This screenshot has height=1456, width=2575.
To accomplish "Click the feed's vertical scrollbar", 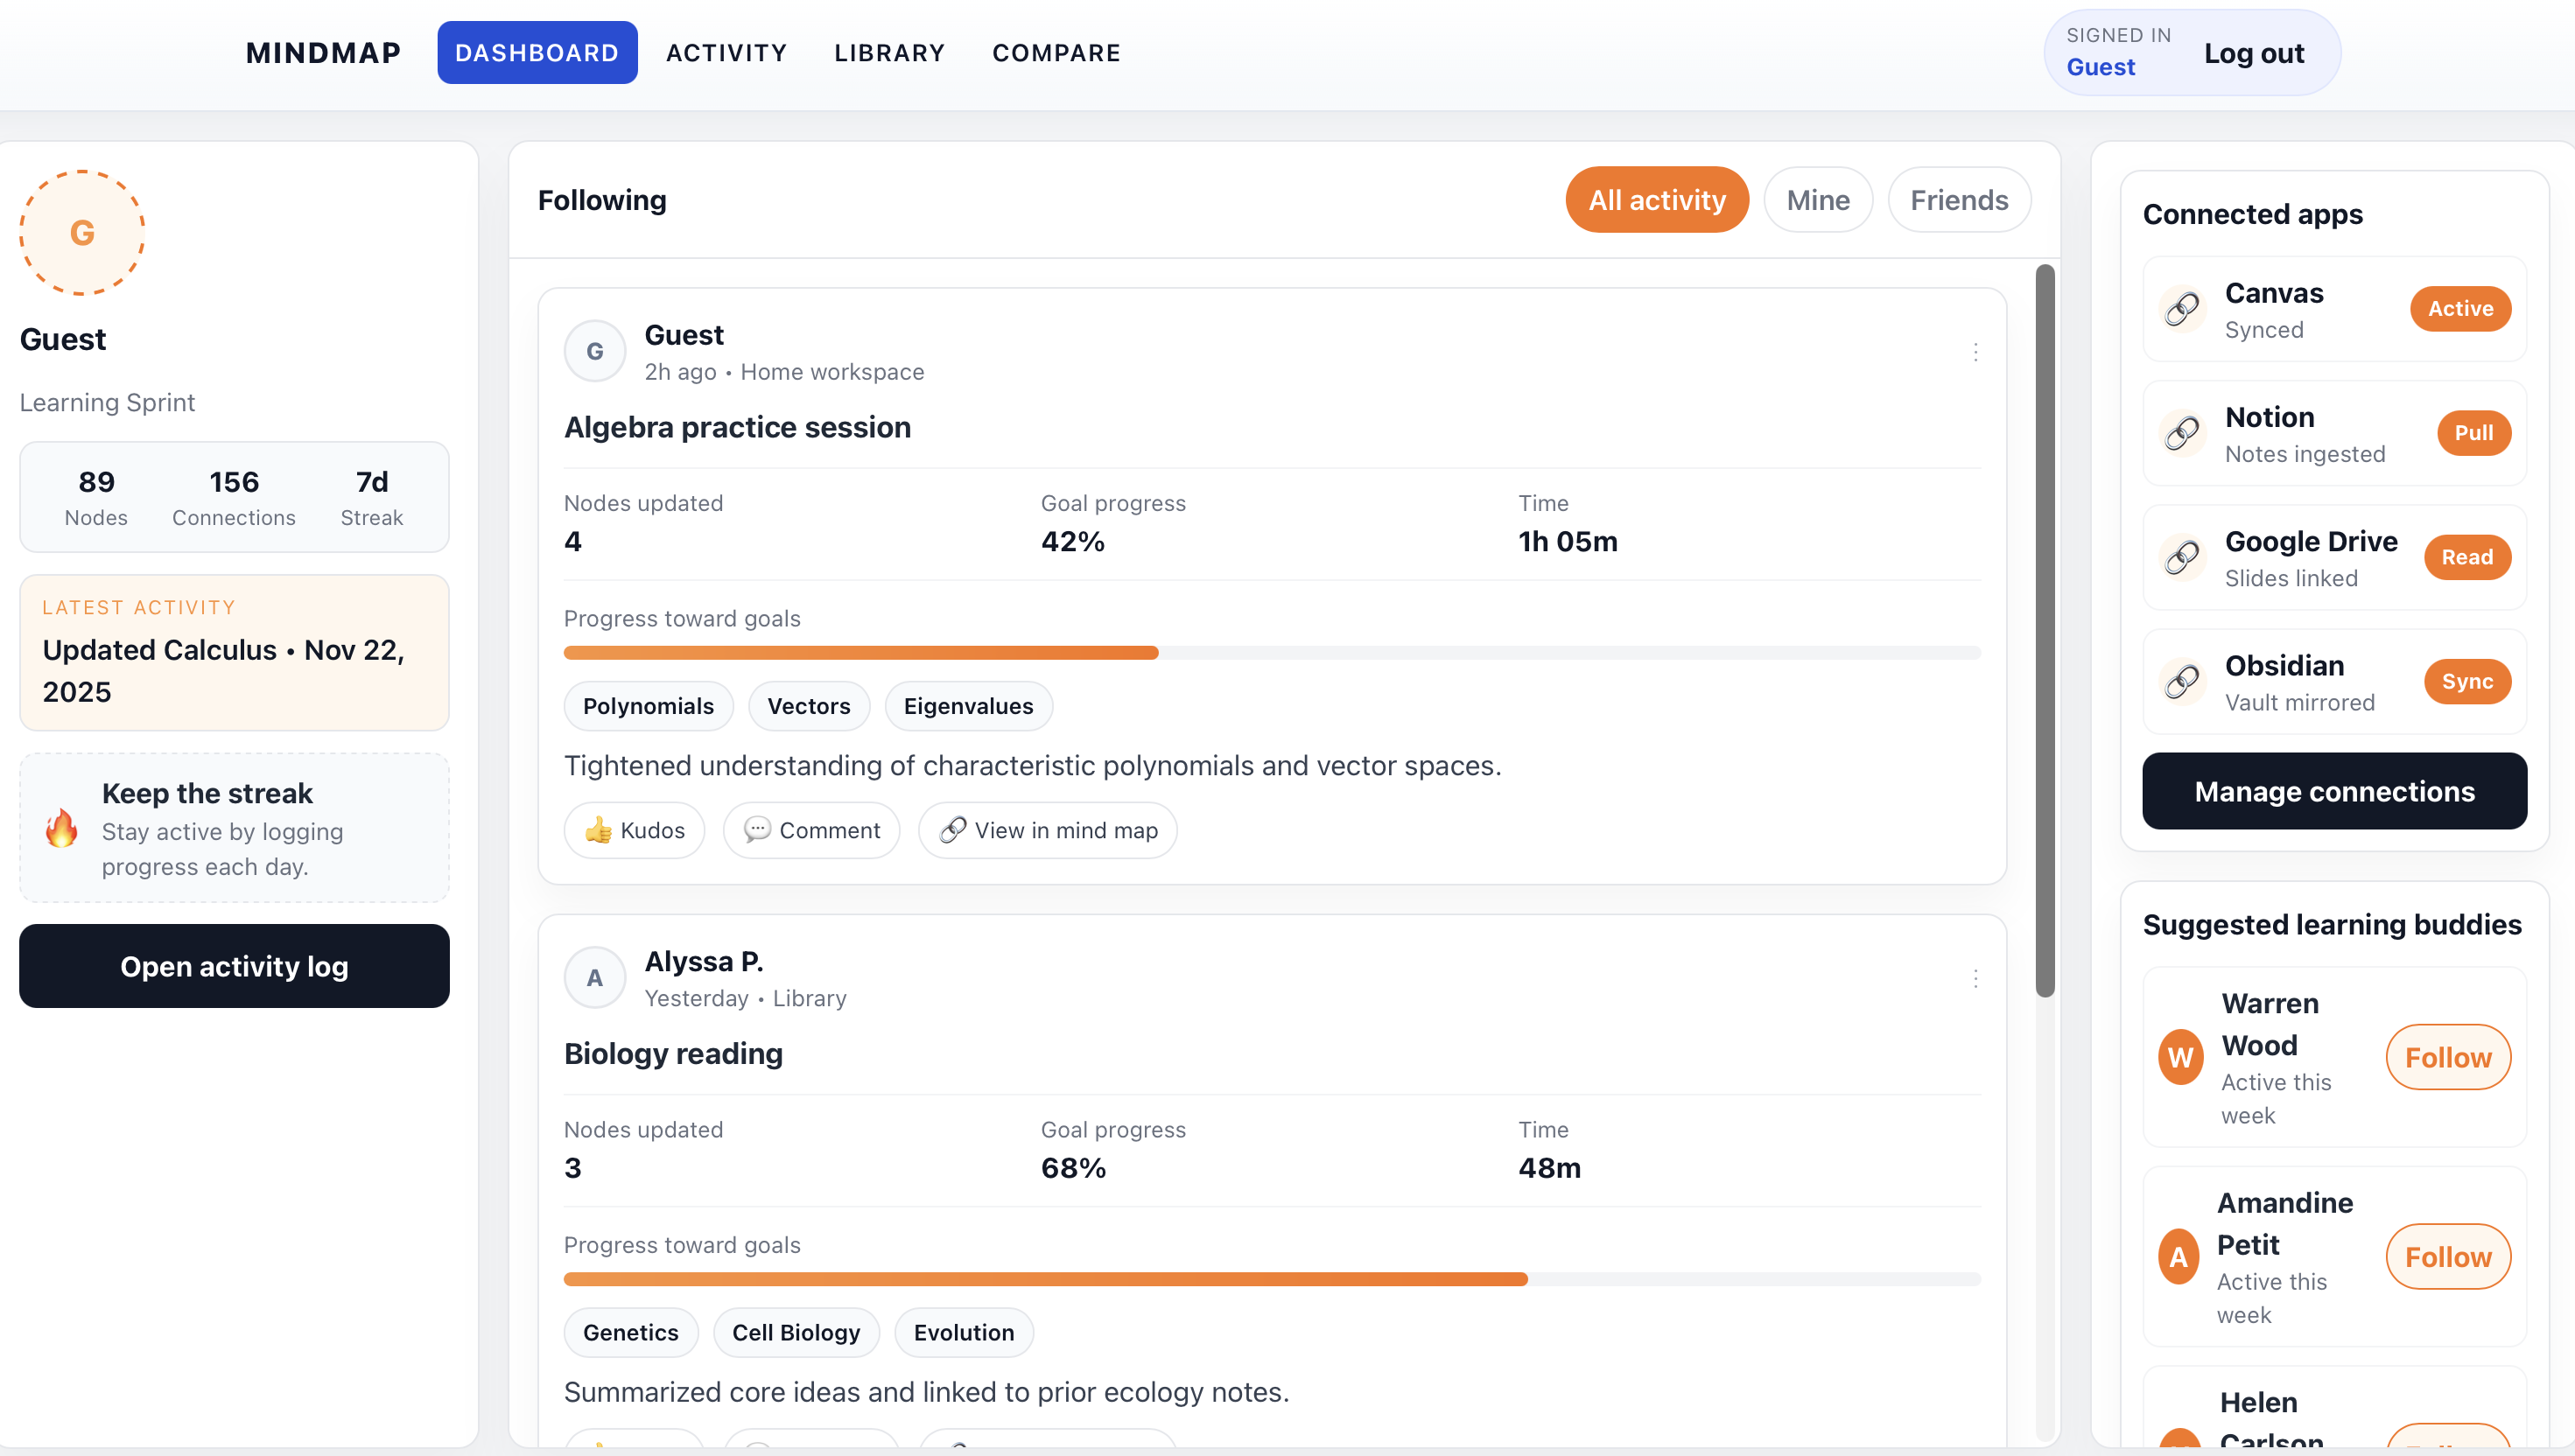I will click(2045, 630).
